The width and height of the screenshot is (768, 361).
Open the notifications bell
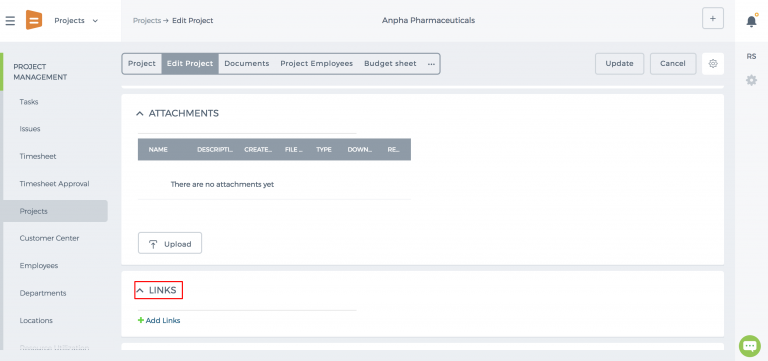[751, 21]
